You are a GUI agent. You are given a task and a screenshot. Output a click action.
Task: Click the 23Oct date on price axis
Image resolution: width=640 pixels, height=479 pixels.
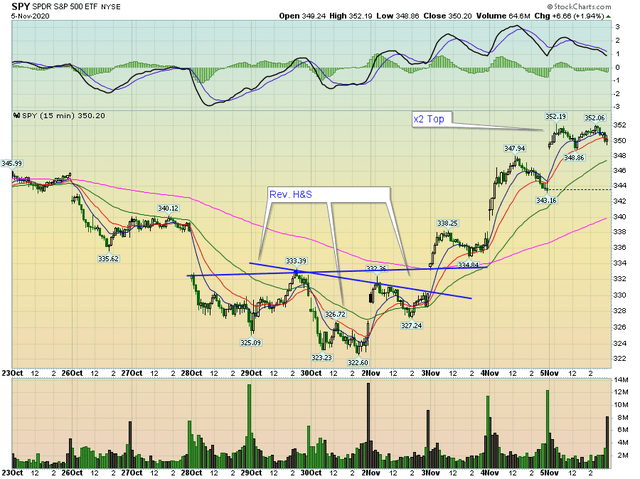pyautogui.click(x=12, y=373)
